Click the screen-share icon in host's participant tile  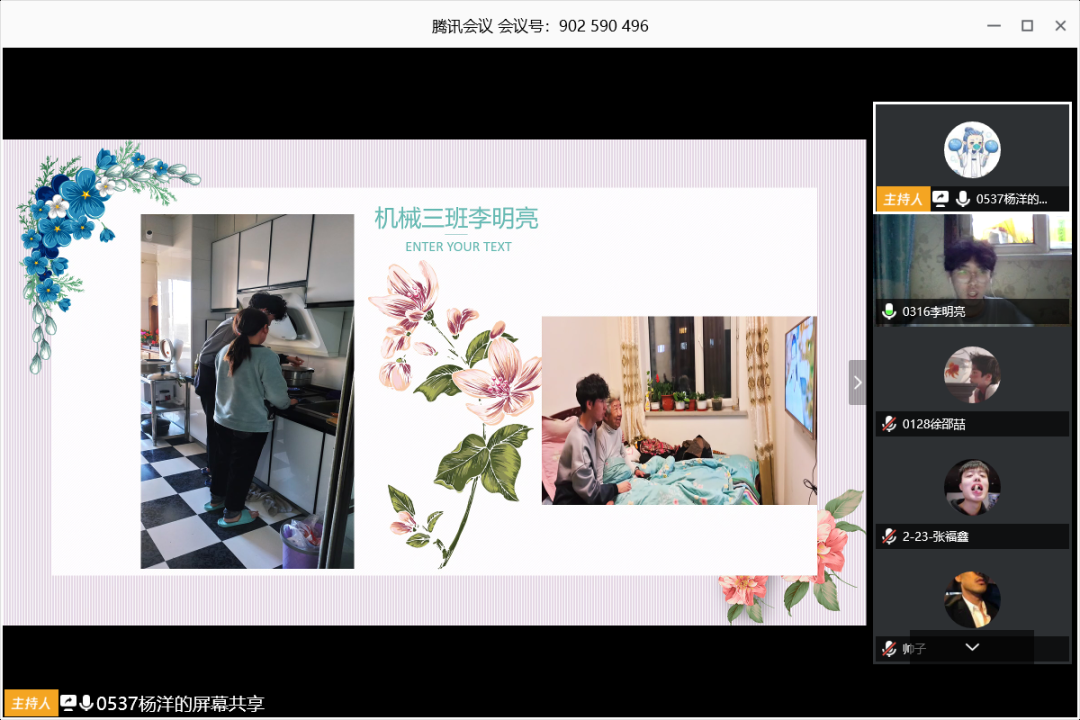(x=940, y=199)
